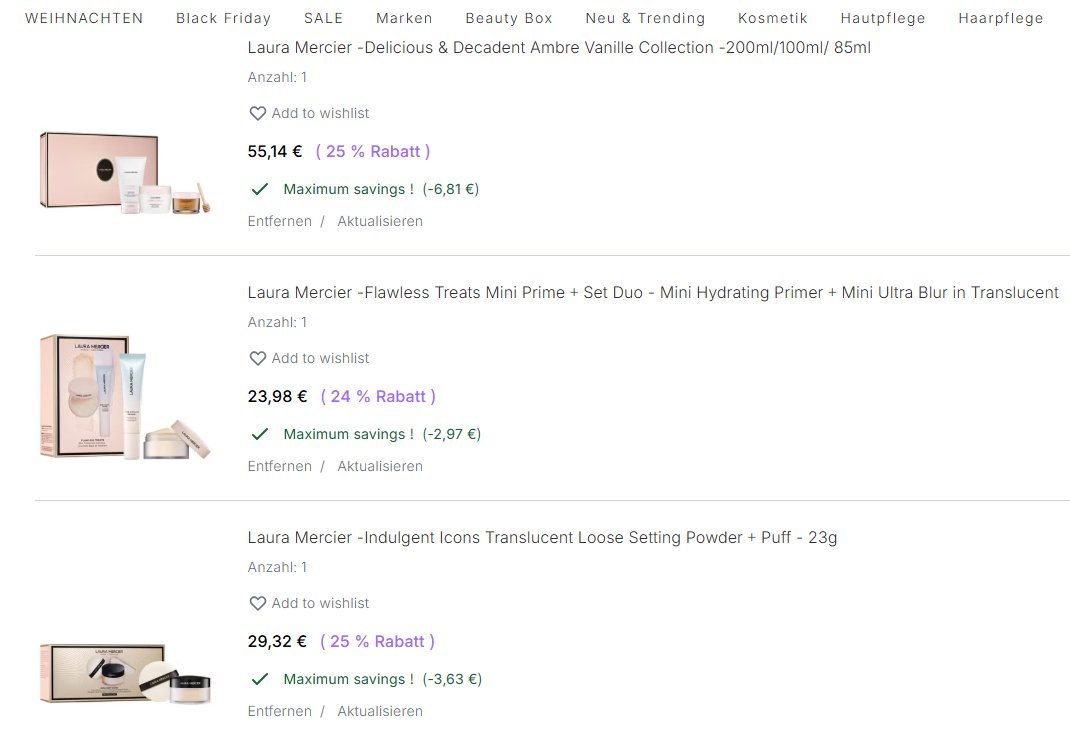Click heart icon for Ambre Vanille Collection
The width and height of the screenshot is (1070, 741).
pos(257,114)
